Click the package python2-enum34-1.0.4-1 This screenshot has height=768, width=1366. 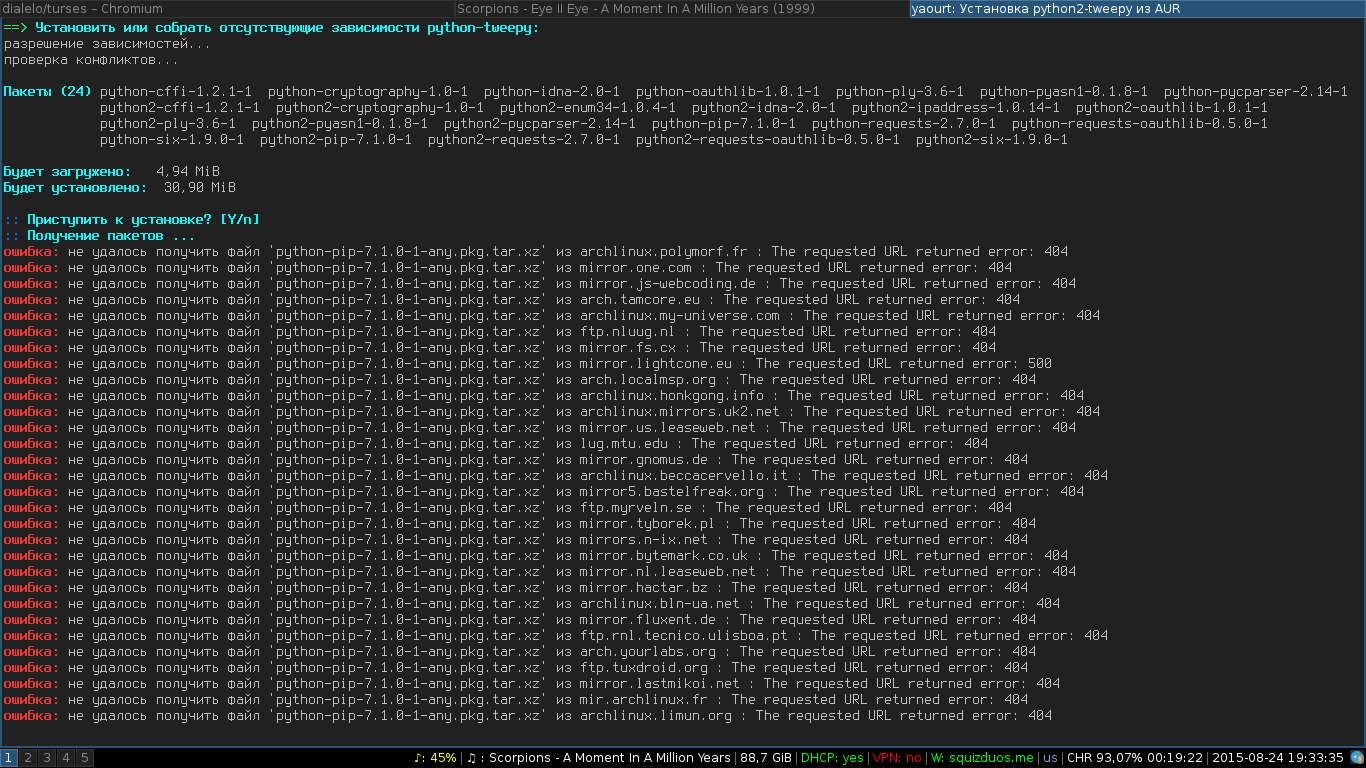click(x=588, y=108)
